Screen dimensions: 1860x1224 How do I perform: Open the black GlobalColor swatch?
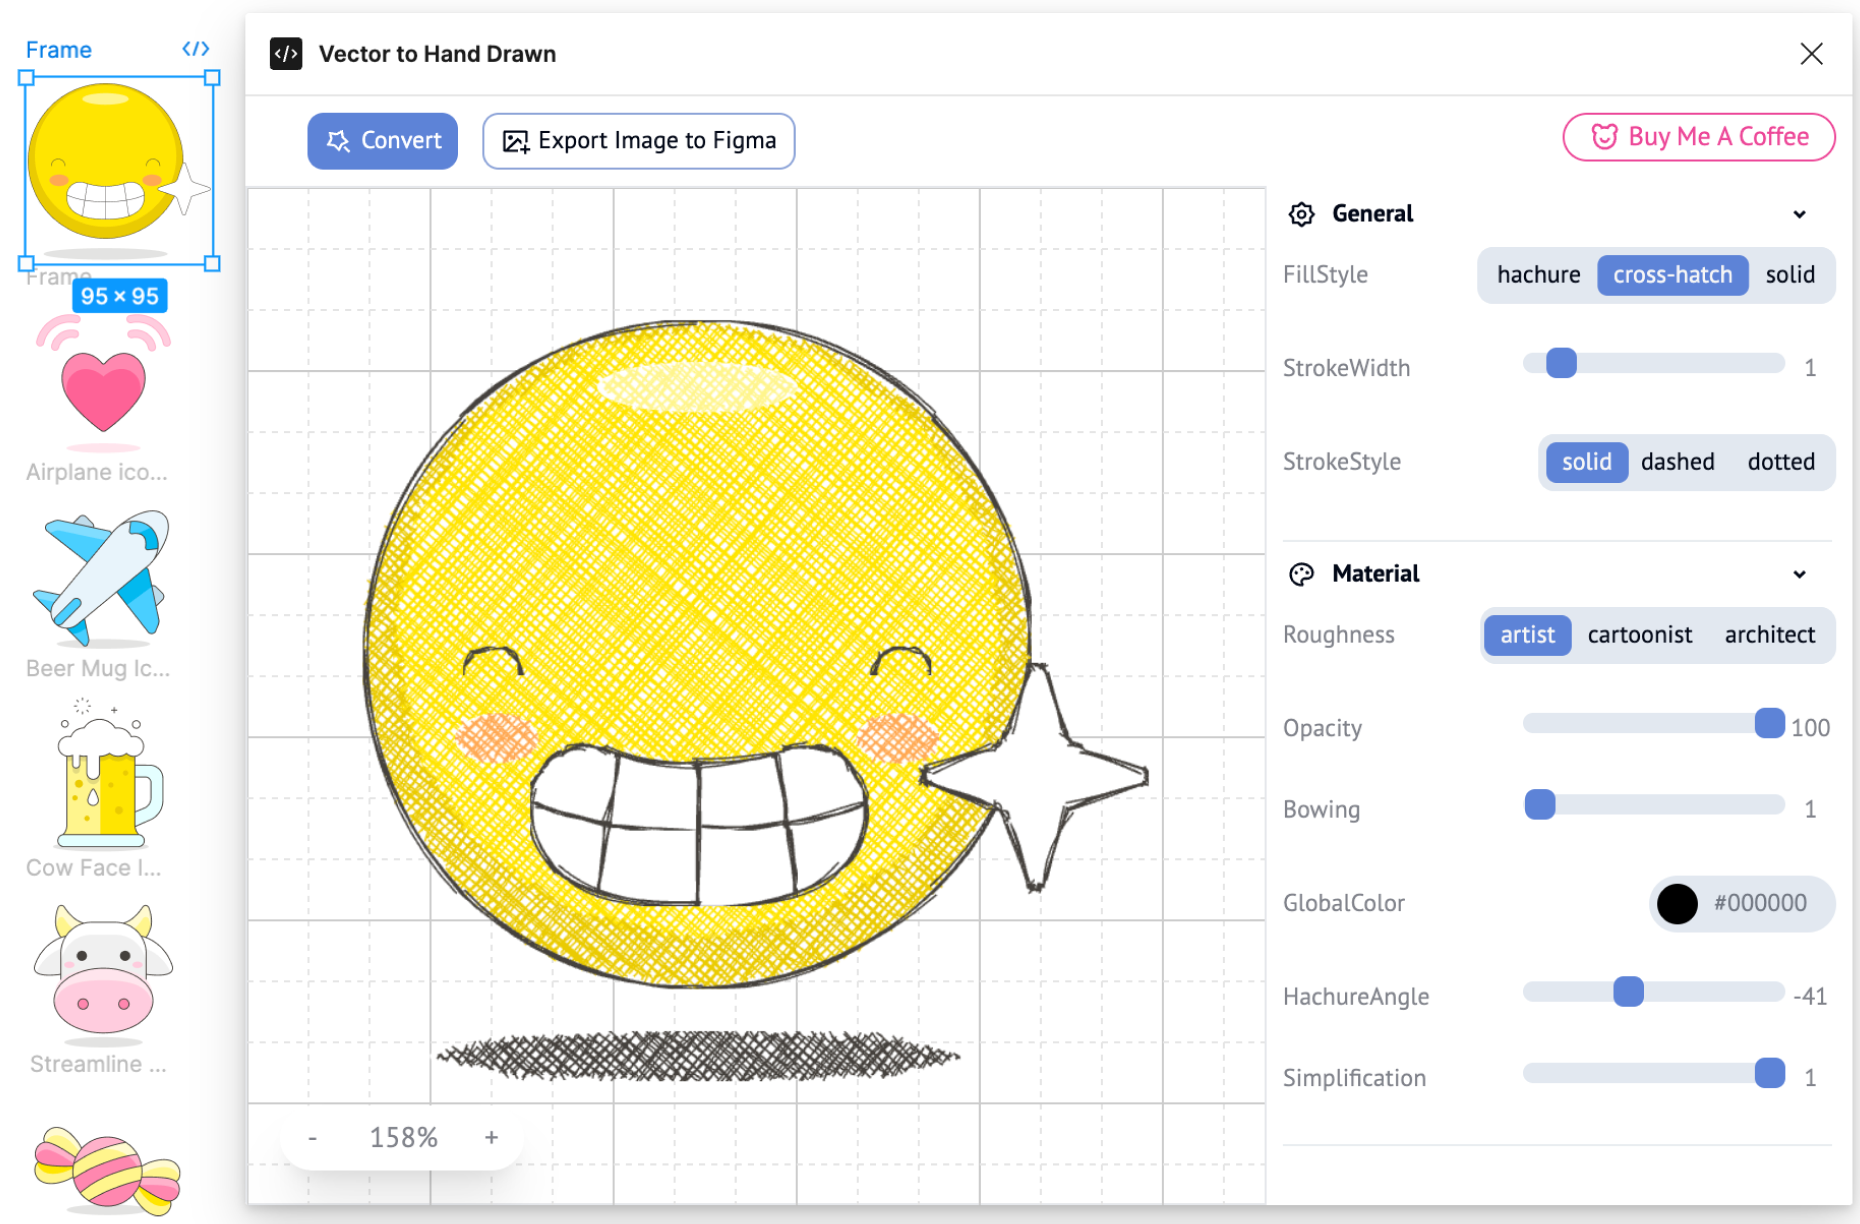click(x=1678, y=904)
